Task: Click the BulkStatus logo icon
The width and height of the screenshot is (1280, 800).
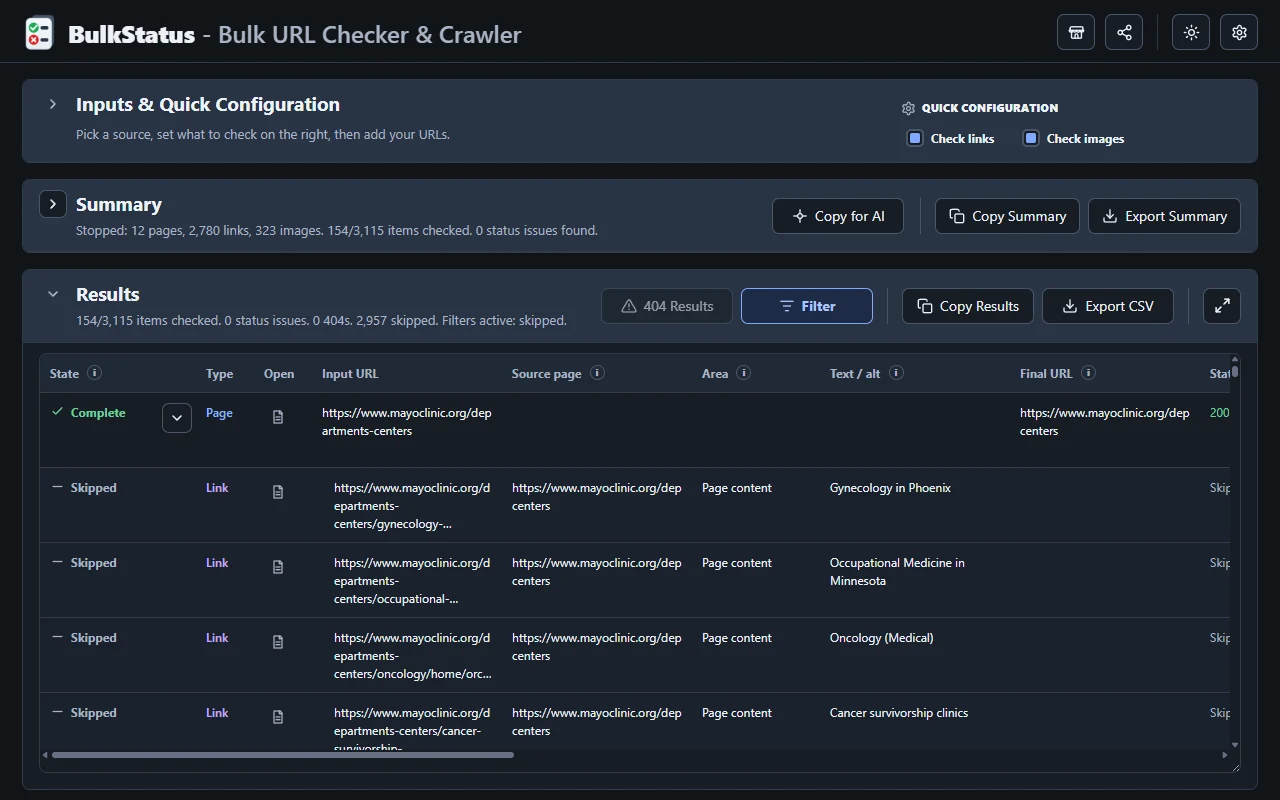Action: pos(39,34)
